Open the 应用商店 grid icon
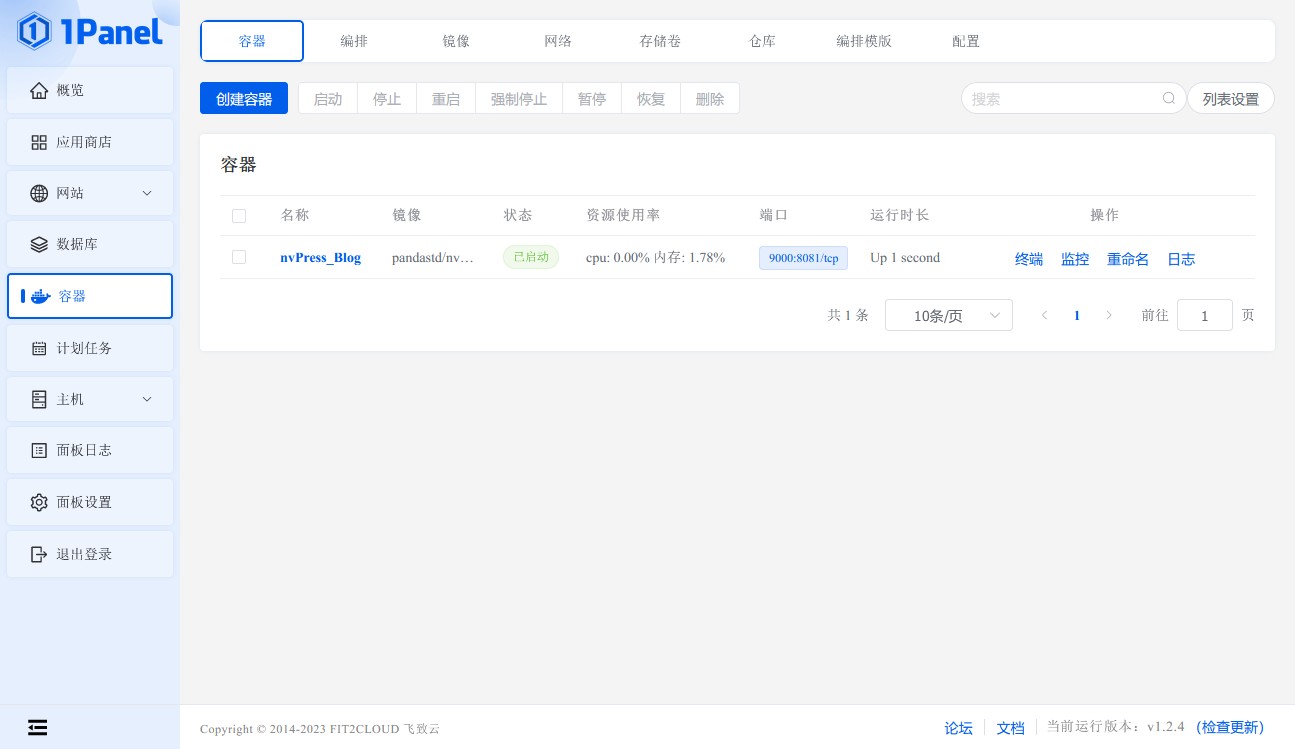 [39, 142]
